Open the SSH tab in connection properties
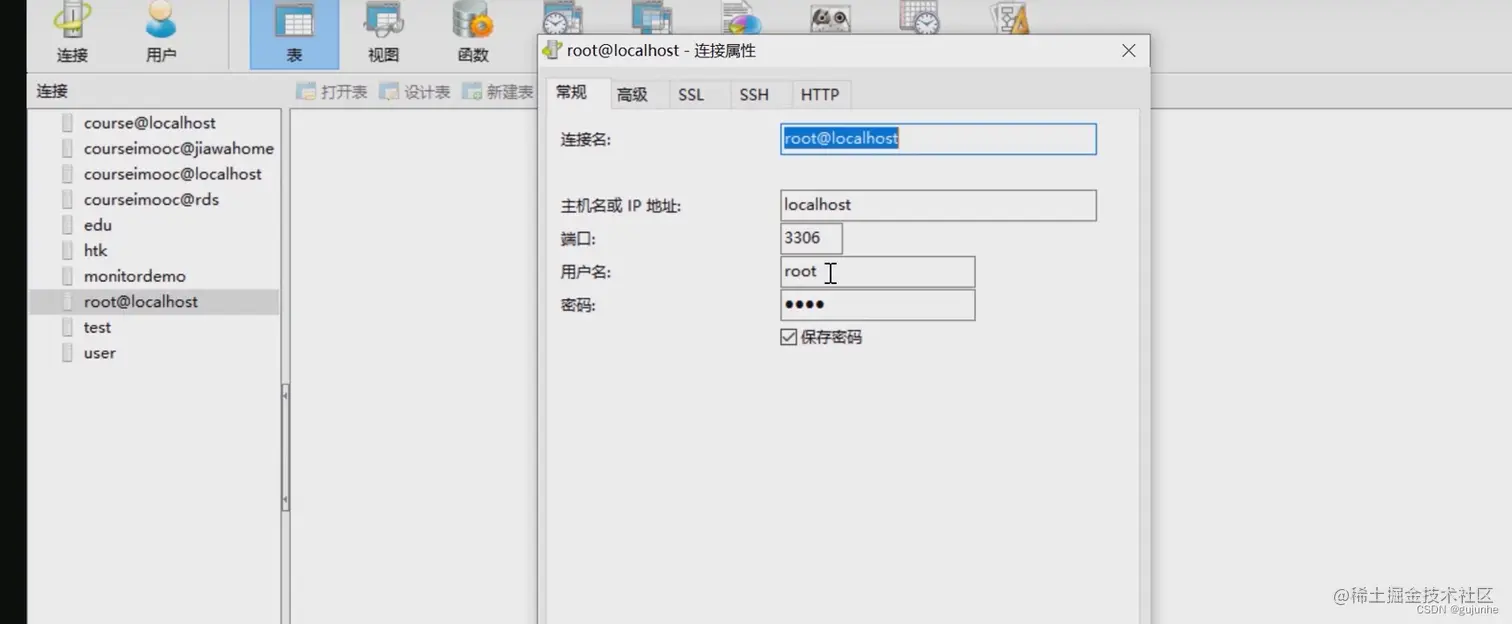The image size is (1512, 624). coord(755,94)
